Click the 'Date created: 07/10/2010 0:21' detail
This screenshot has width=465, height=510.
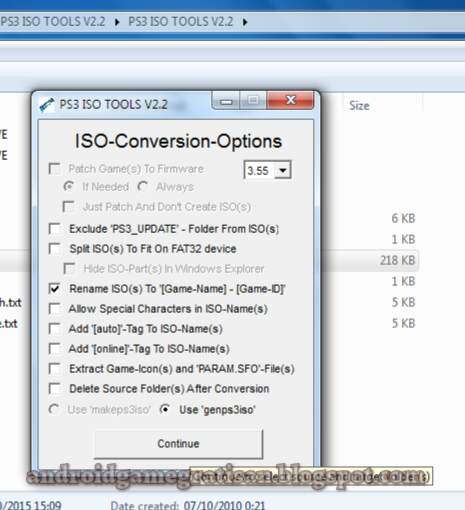click(x=188, y=505)
